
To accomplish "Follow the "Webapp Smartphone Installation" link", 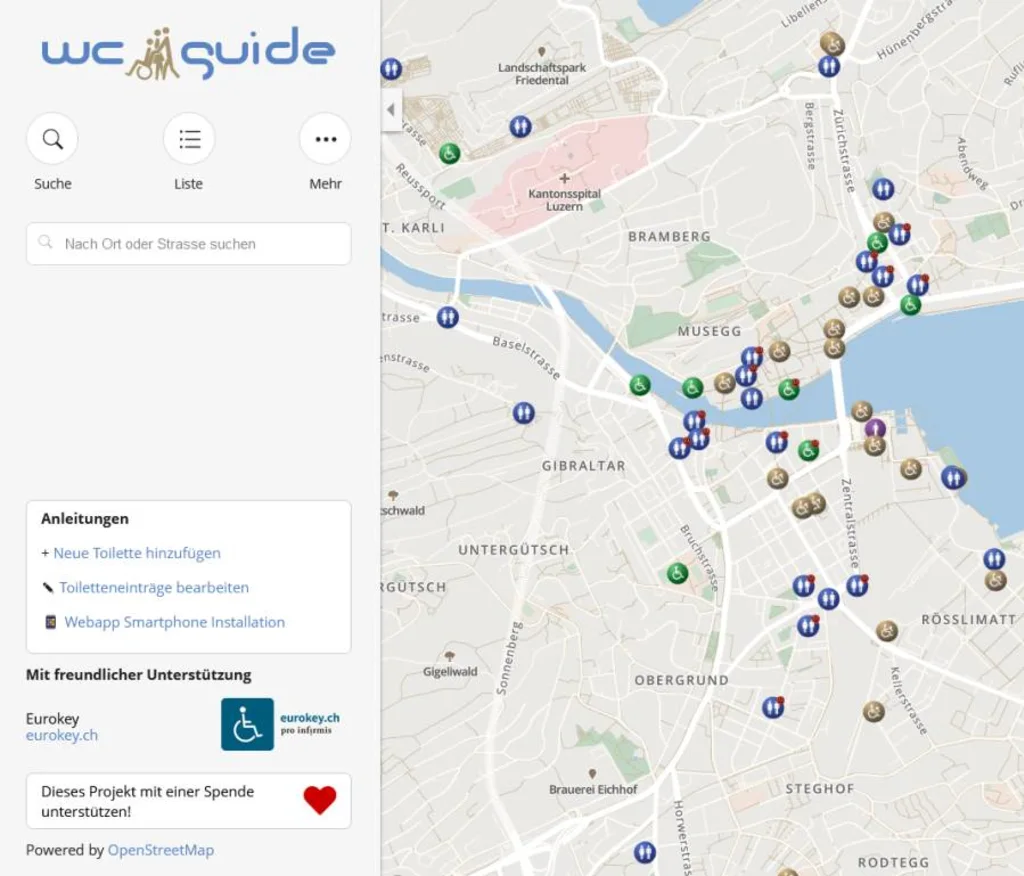I will point(172,622).
